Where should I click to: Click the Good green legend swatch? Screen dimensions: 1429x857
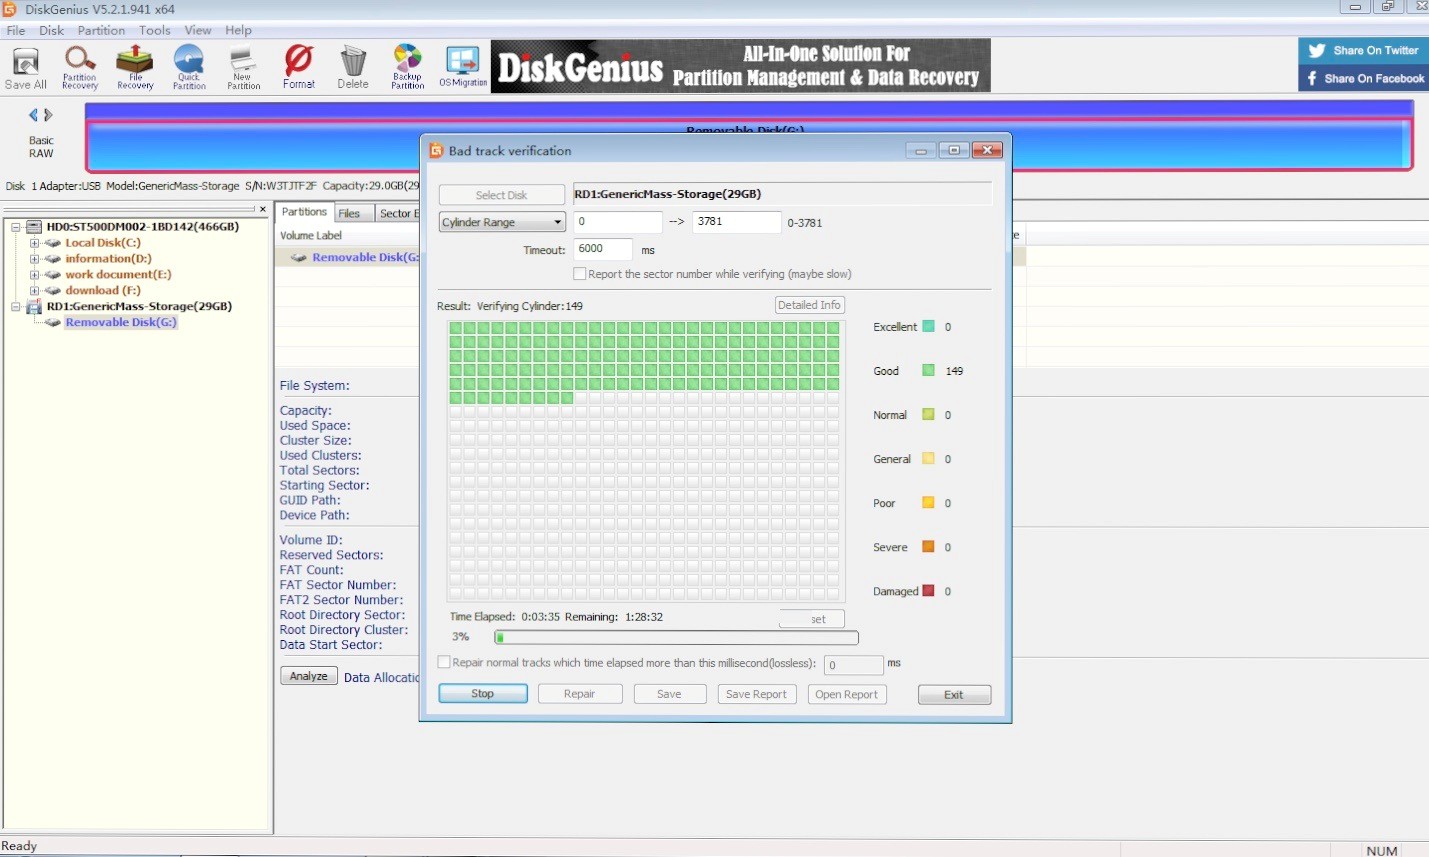(928, 371)
